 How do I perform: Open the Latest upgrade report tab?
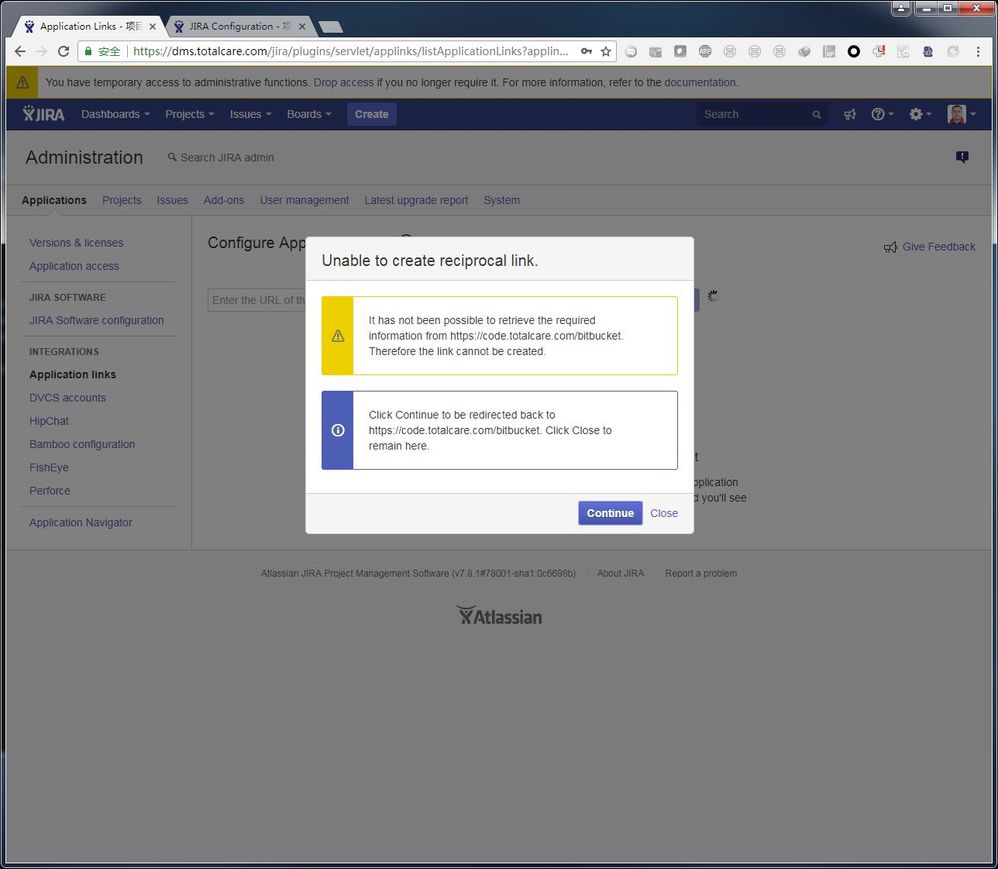(x=416, y=200)
